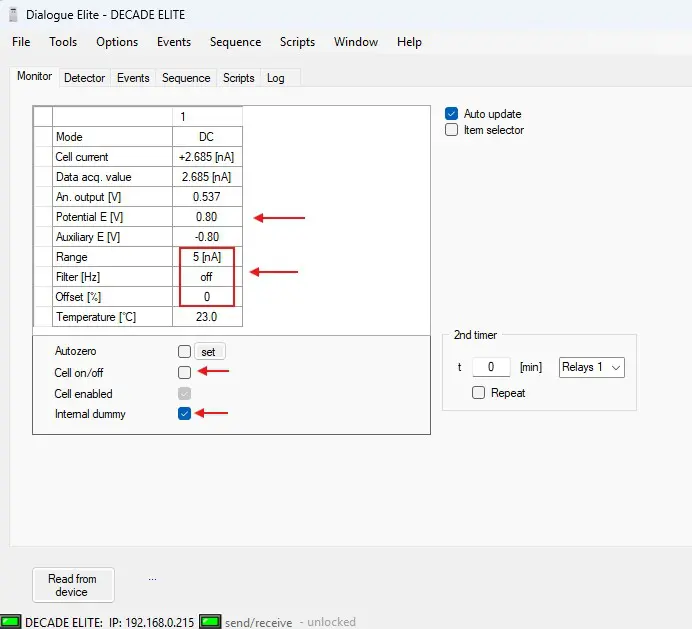Open the File menu
This screenshot has height=629, width=692.
[21, 42]
